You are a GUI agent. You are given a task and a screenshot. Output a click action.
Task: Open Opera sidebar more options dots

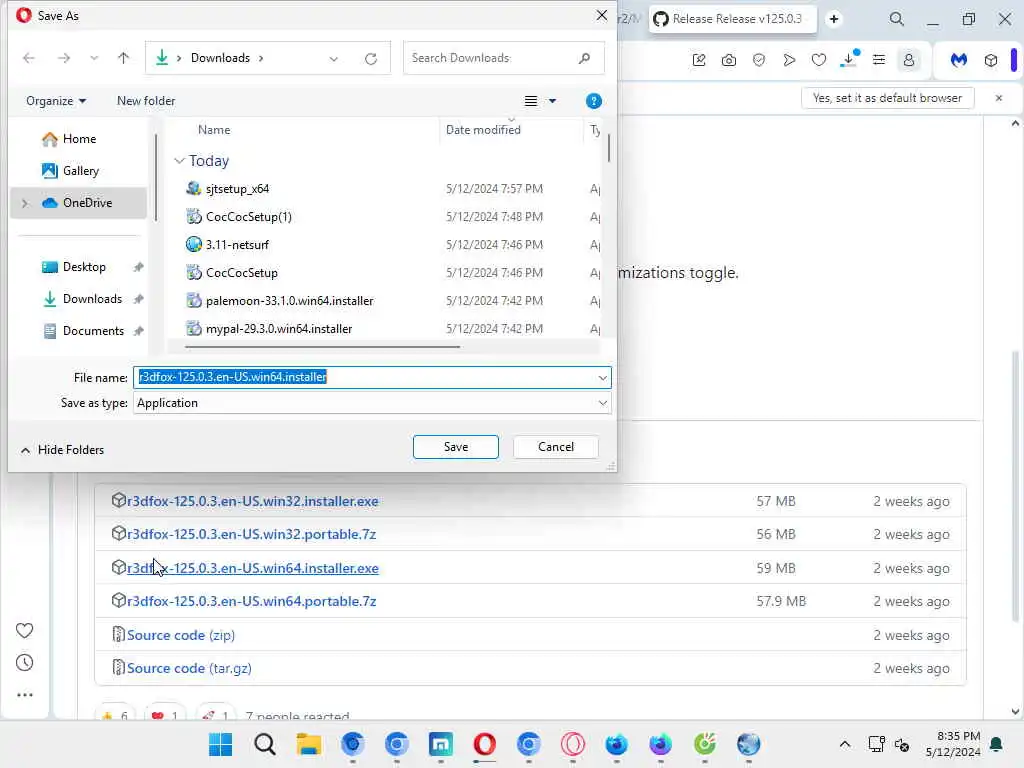point(24,695)
